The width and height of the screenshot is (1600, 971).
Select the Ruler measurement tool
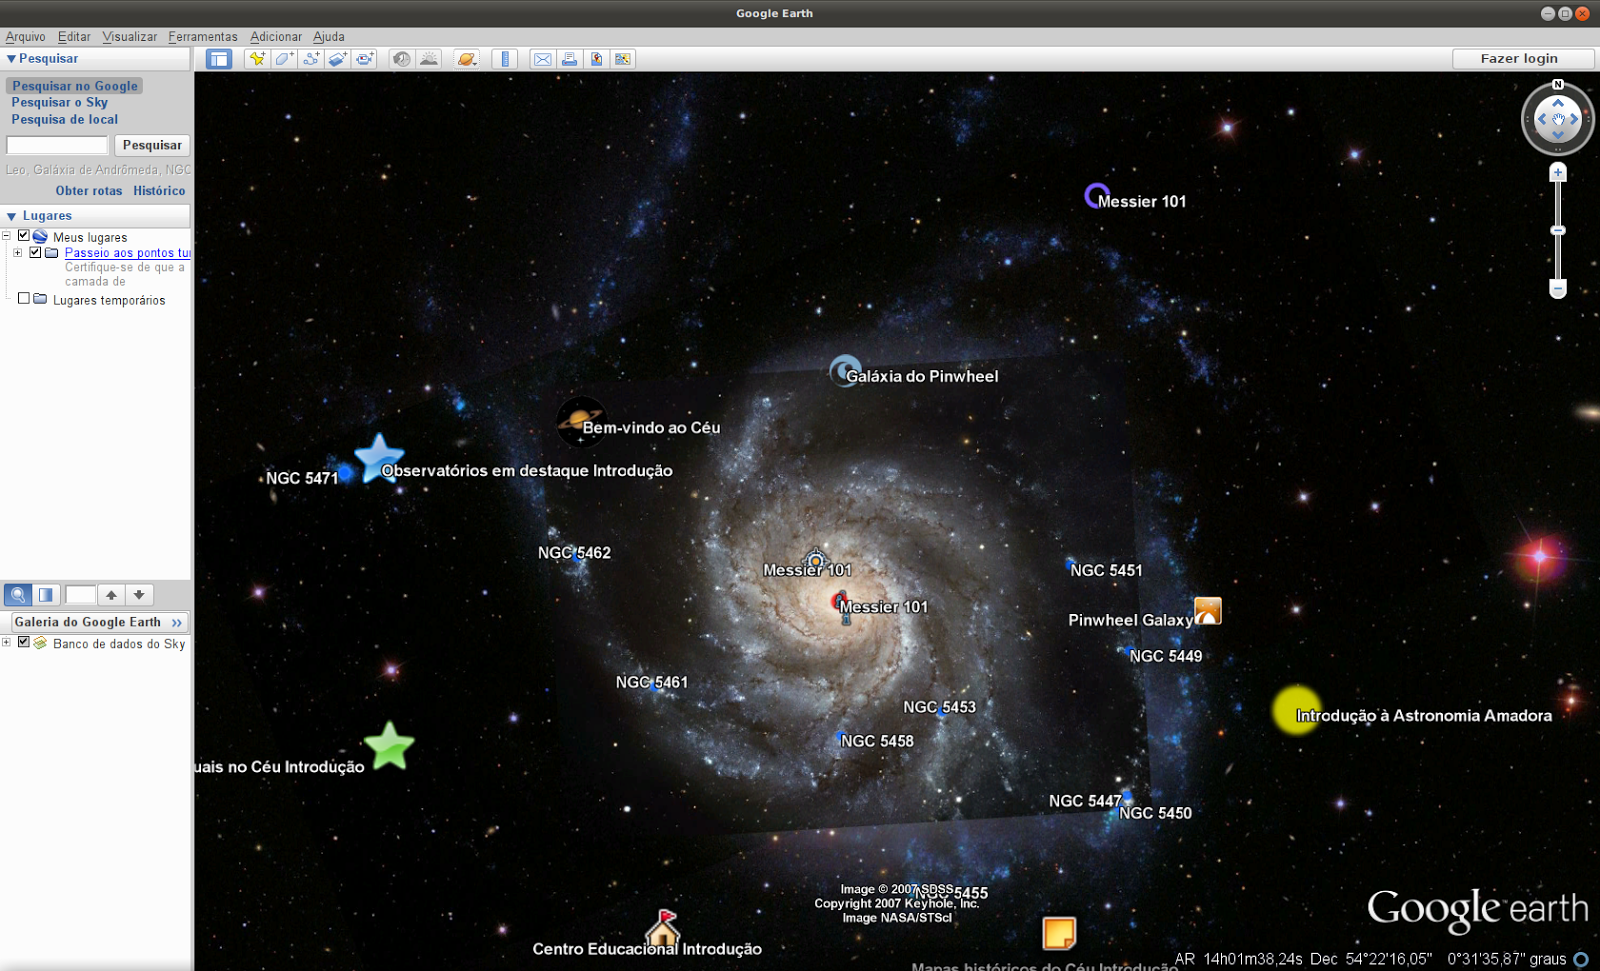[x=505, y=59]
